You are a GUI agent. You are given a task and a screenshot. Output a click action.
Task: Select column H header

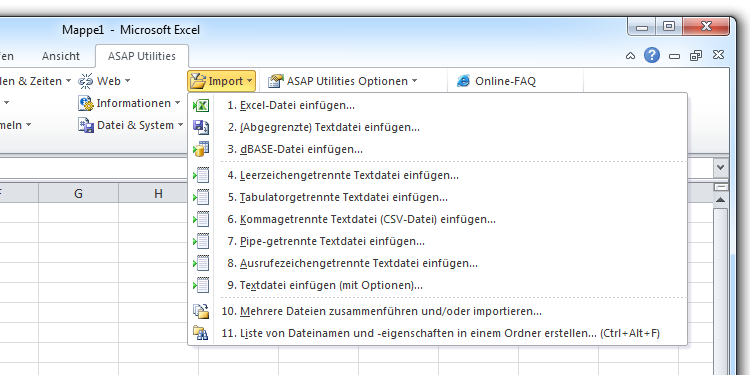[158, 193]
